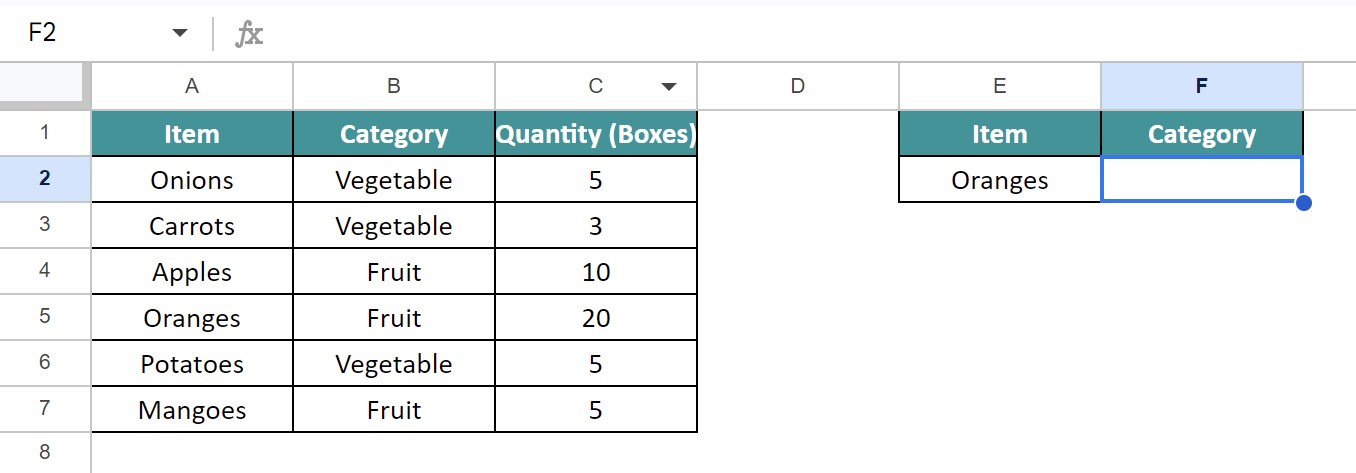The height and width of the screenshot is (473, 1356).
Task: Click the select-all corner box
Action: (45, 86)
